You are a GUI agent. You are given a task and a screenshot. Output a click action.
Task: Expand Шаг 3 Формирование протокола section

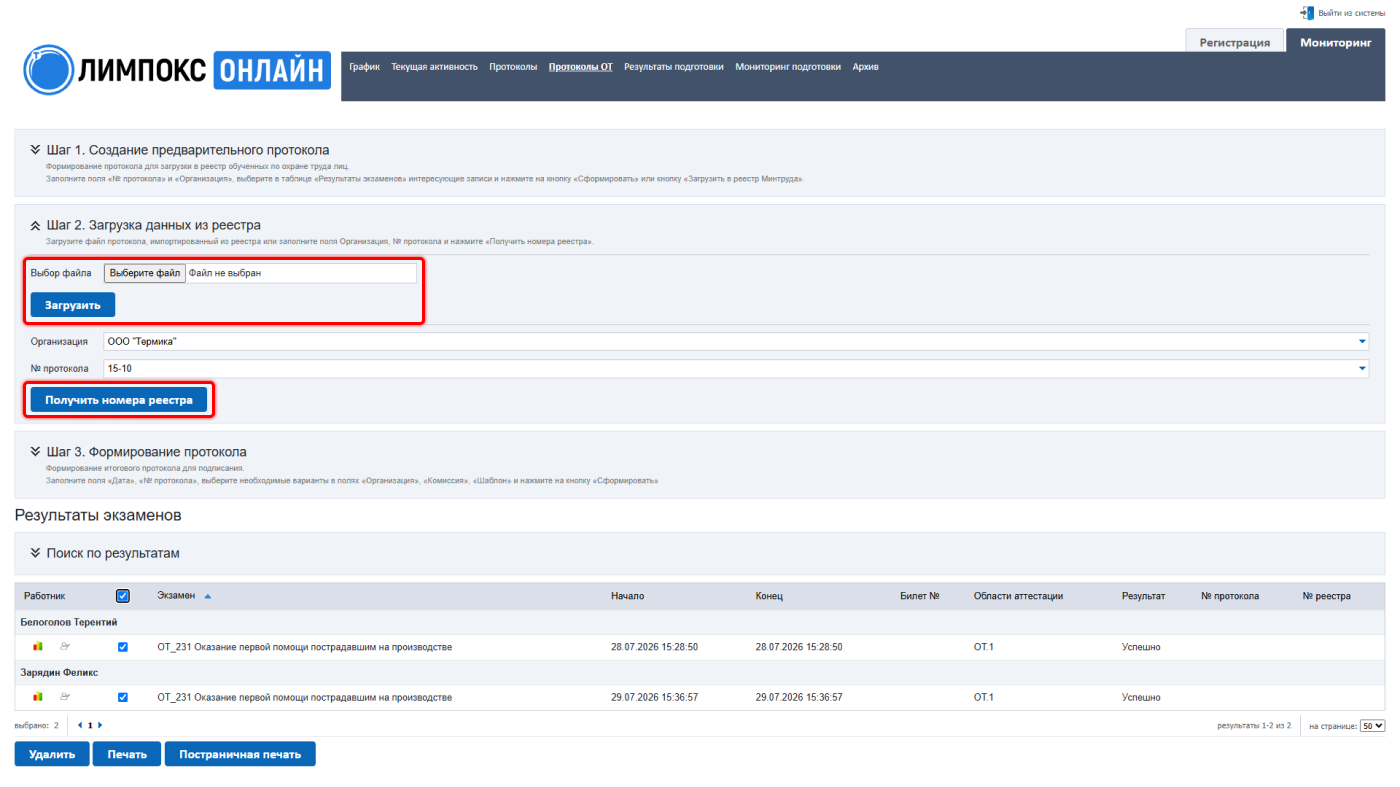tap(35, 452)
